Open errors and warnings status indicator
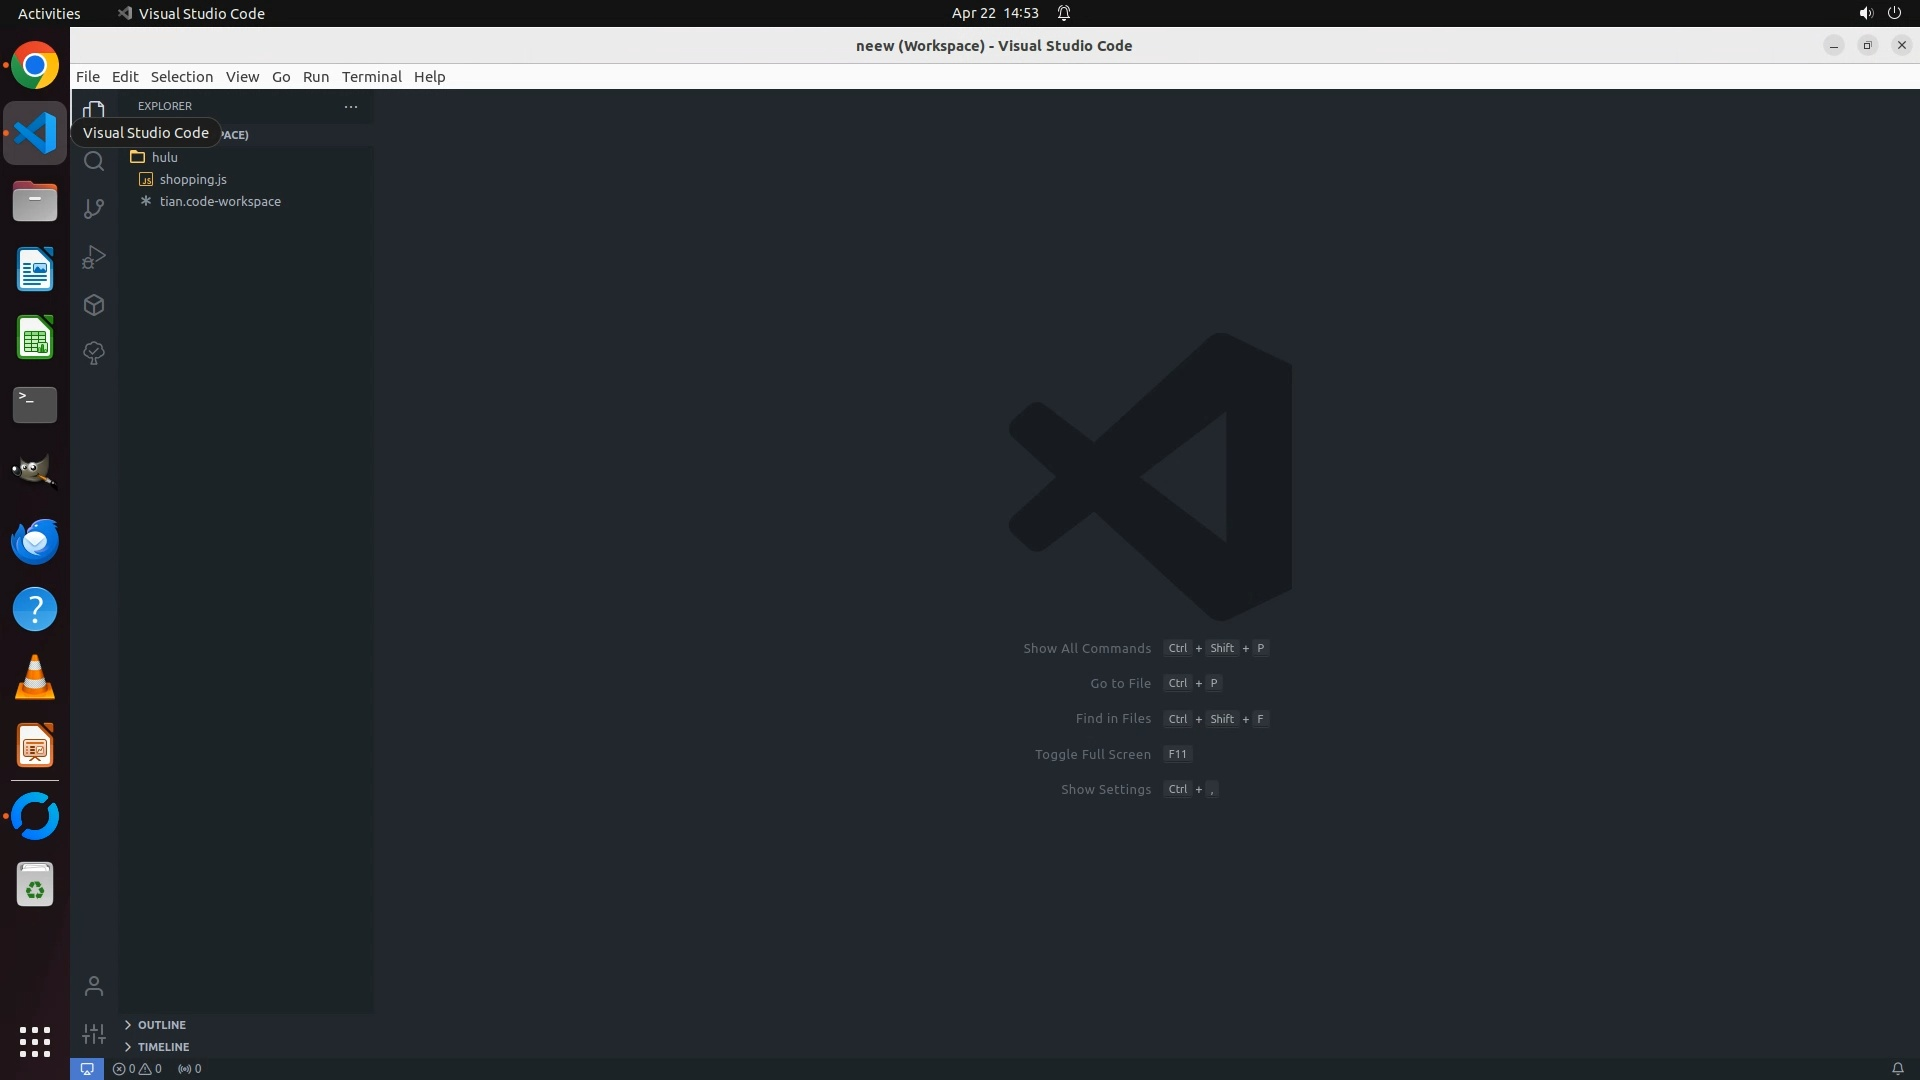Image resolution: width=1920 pixels, height=1080 pixels. pos(137,1069)
